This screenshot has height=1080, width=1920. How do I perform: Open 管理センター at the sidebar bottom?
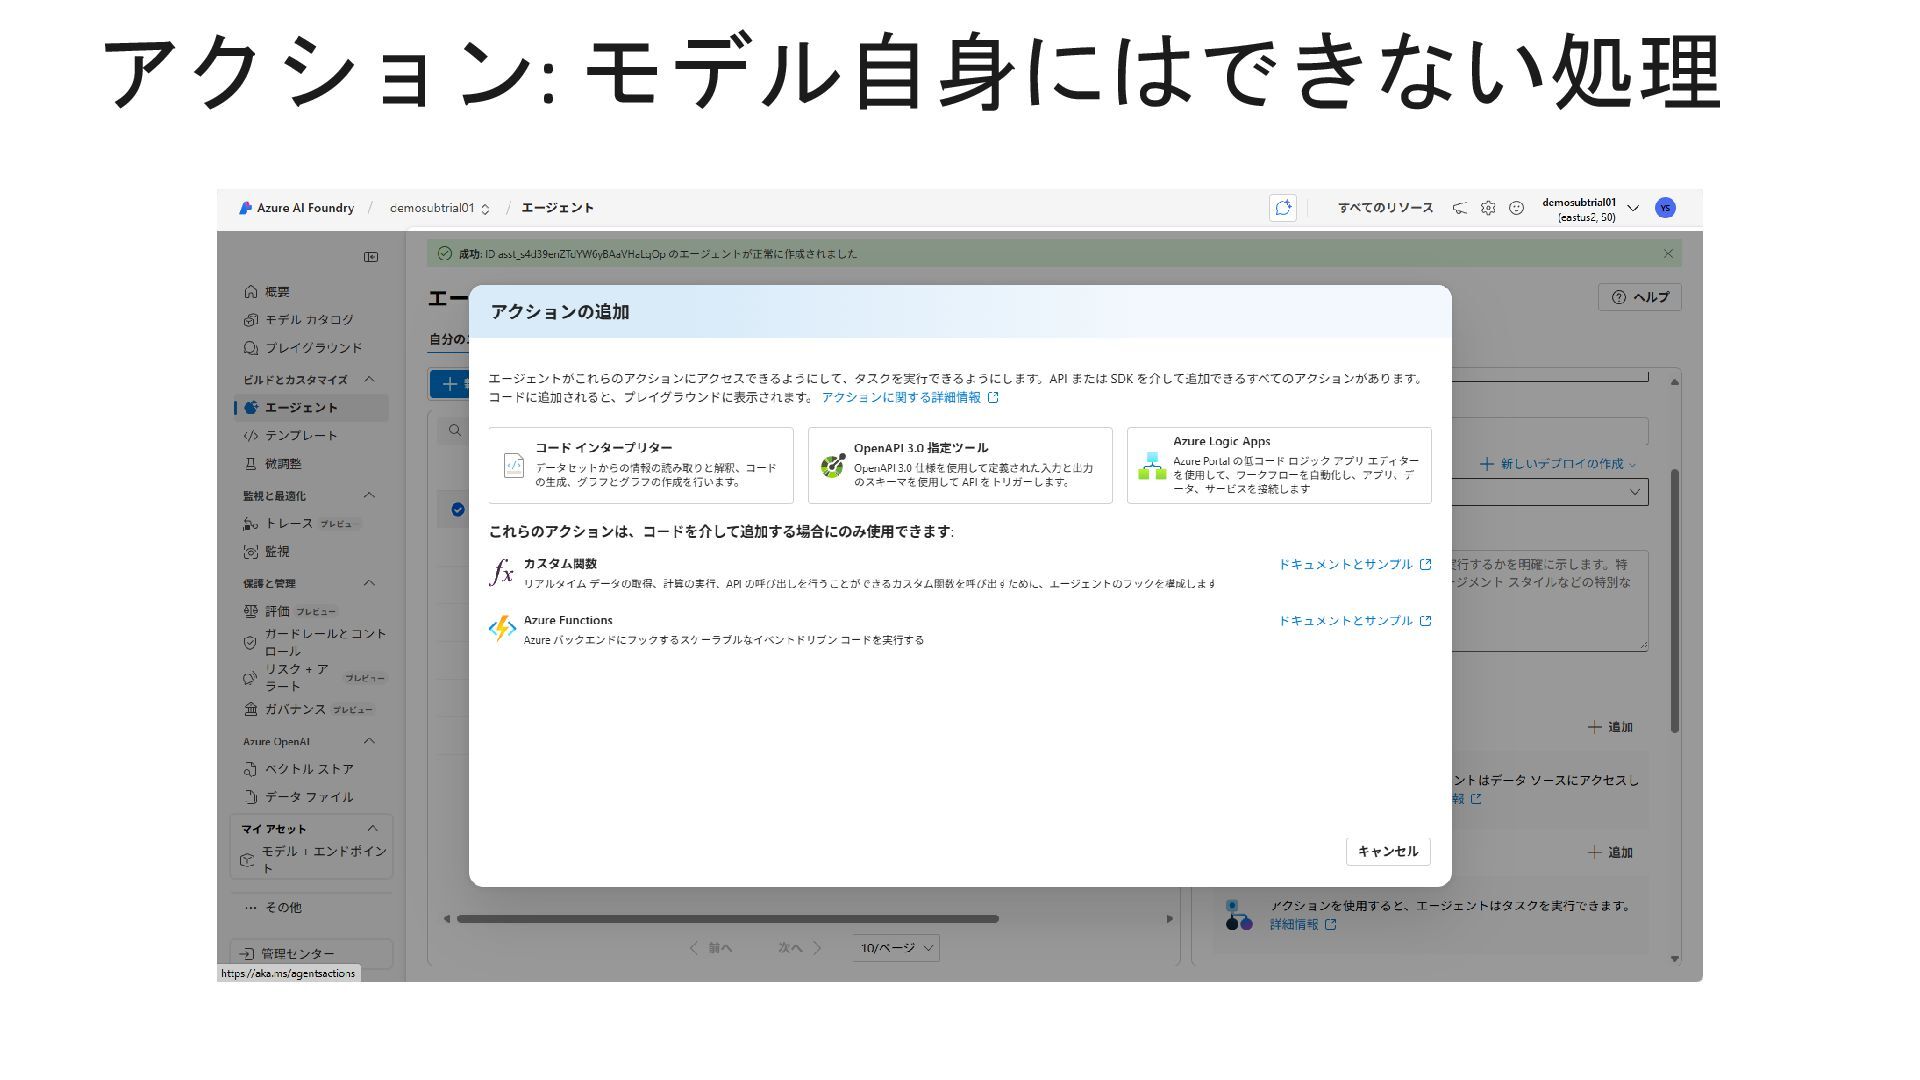click(312, 954)
